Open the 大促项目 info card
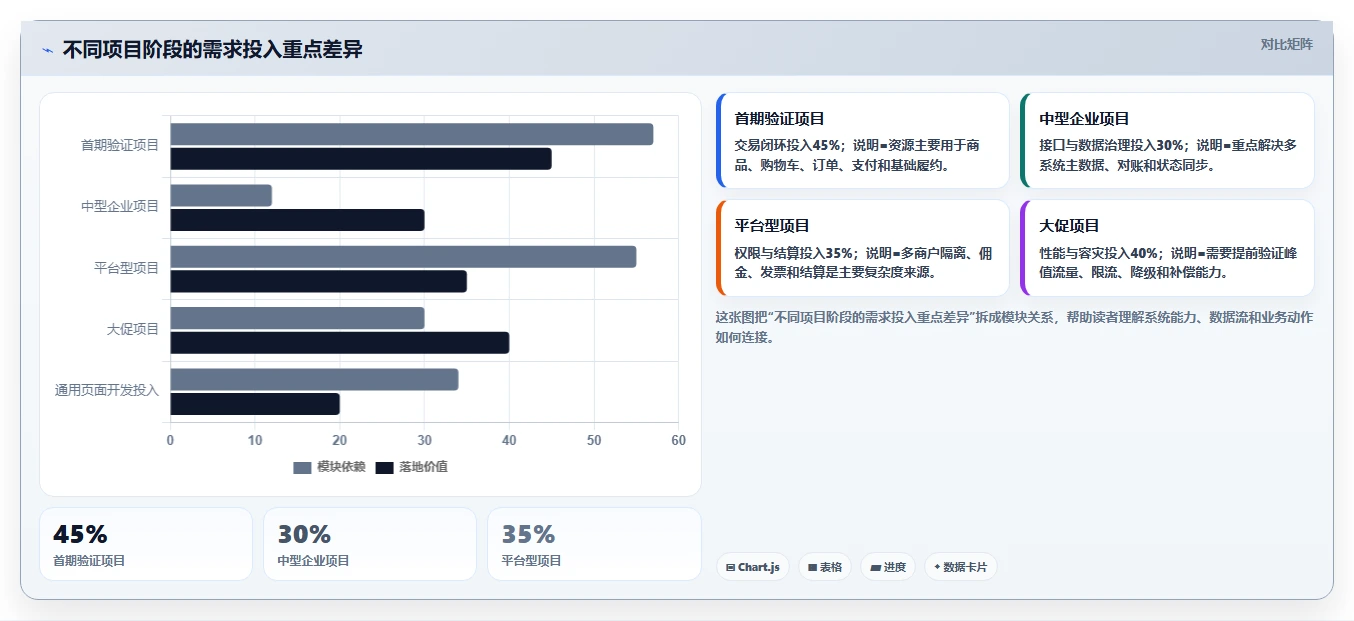This screenshot has width=1354, height=621. click(x=1167, y=248)
